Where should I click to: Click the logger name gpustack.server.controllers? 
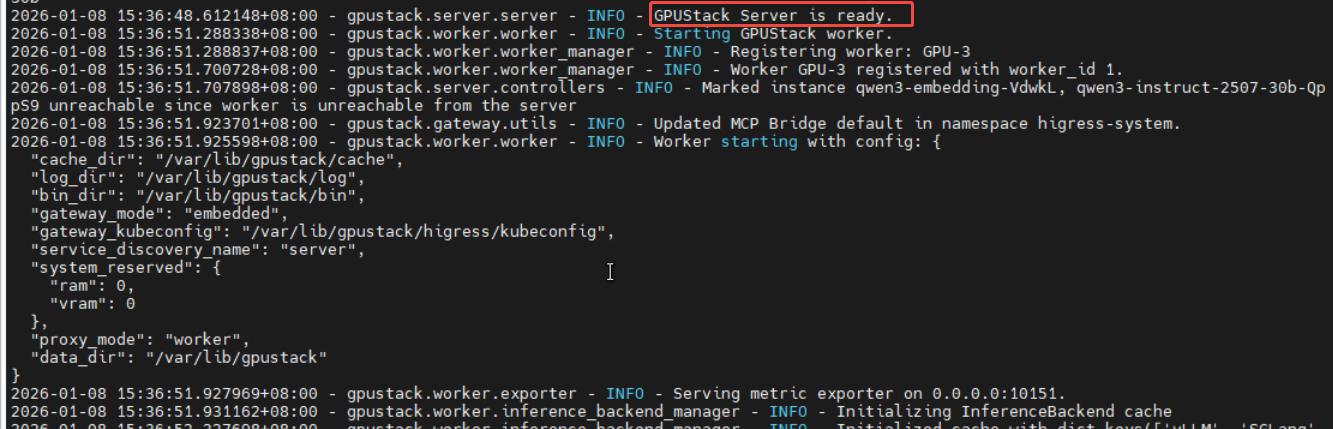coord(476,87)
